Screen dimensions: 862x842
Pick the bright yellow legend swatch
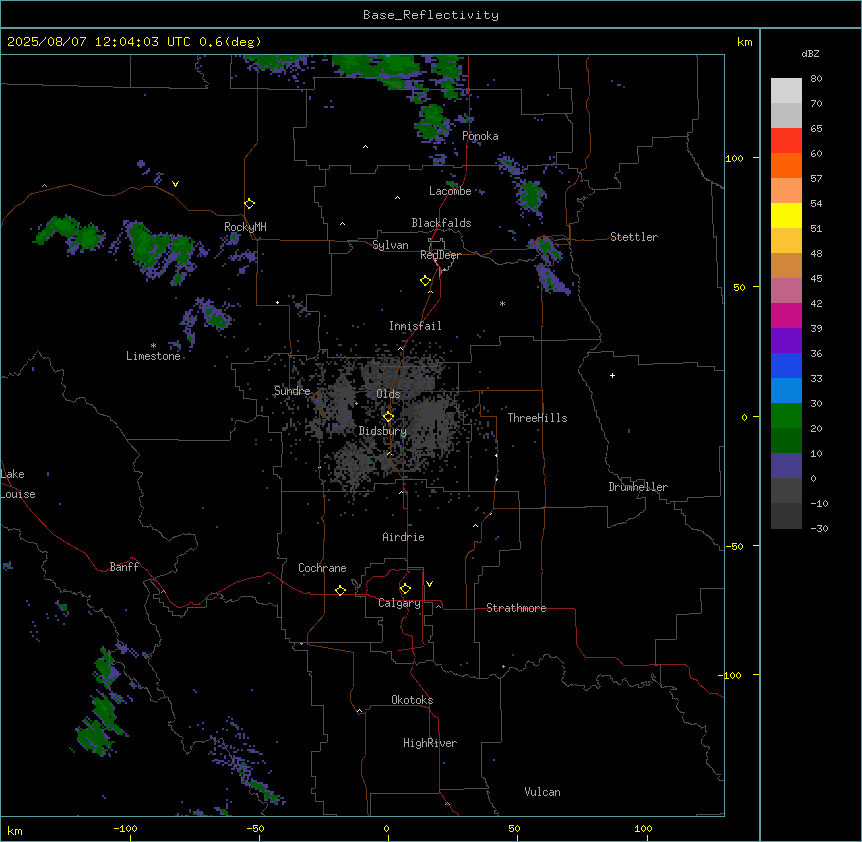[x=786, y=215]
